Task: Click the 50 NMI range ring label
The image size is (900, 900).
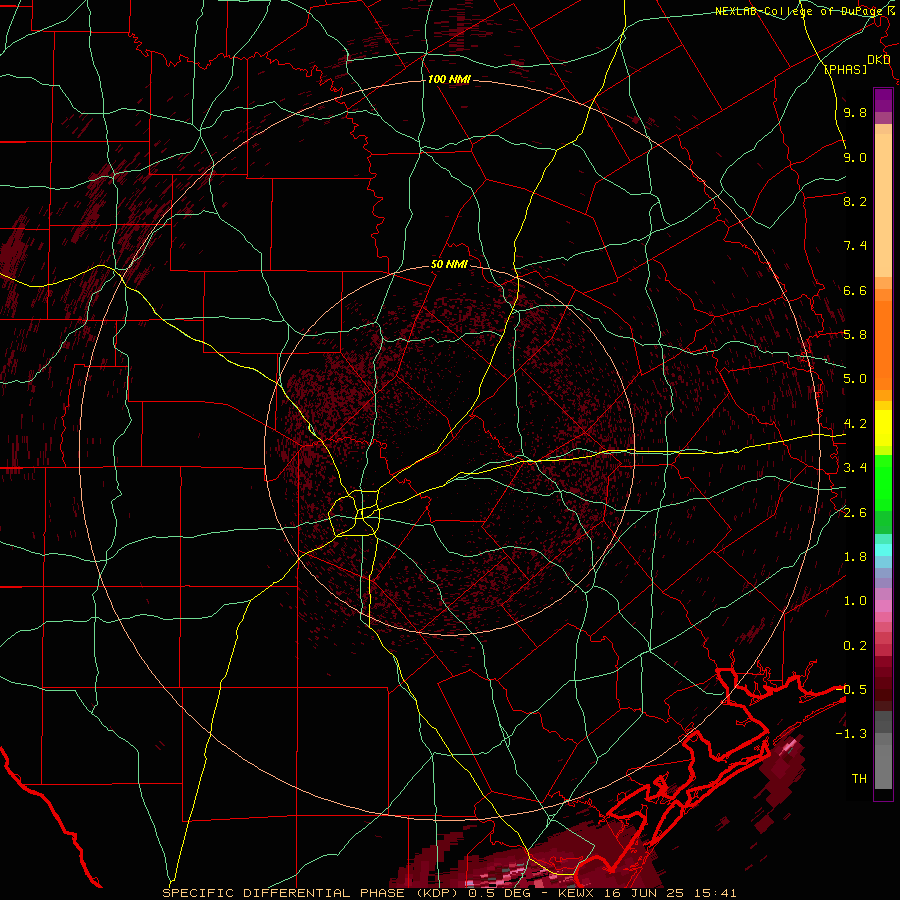Action: coord(449,265)
